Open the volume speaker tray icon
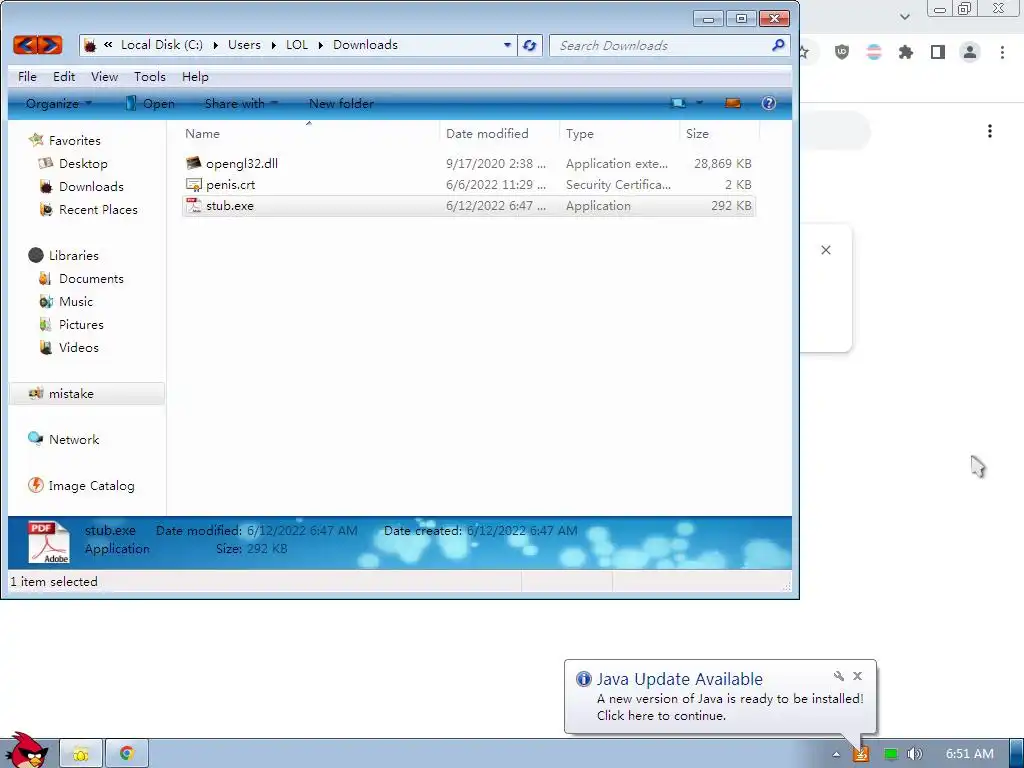Image resolution: width=1024 pixels, height=768 pixels. click(914, 754)
